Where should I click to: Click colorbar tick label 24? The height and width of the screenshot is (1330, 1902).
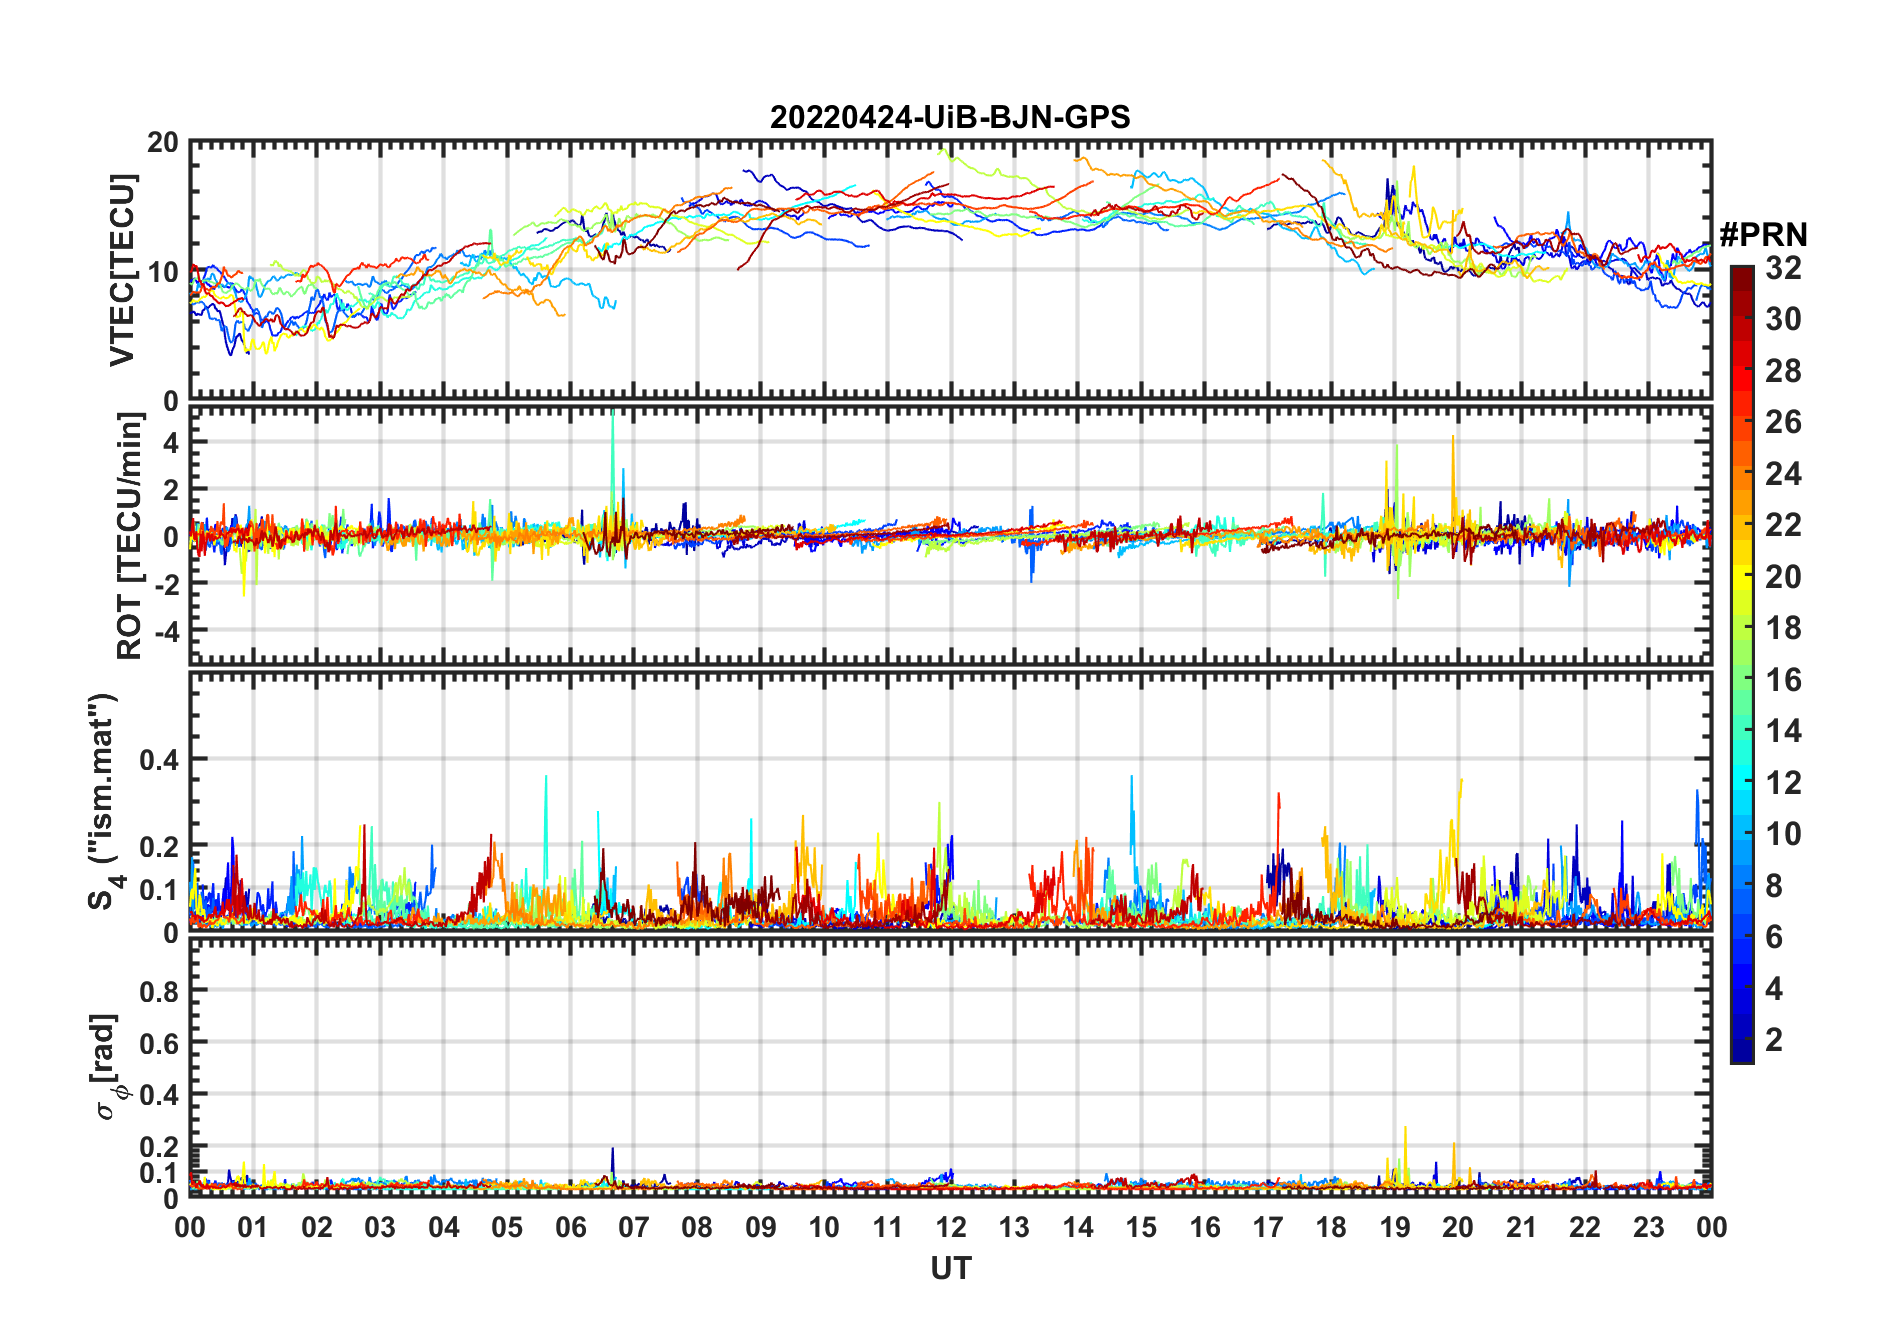point(1783,474)
